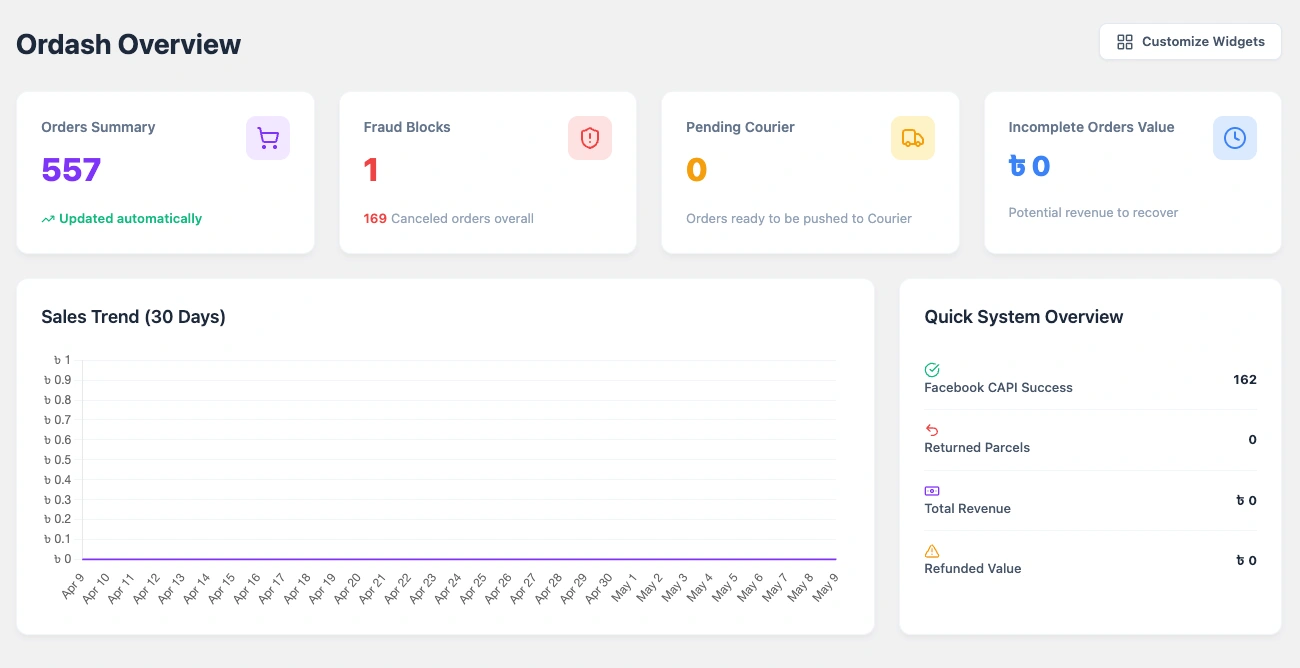
Task: Click the ৳ 0.5 y-axis label
Action: tap(57, 460)
